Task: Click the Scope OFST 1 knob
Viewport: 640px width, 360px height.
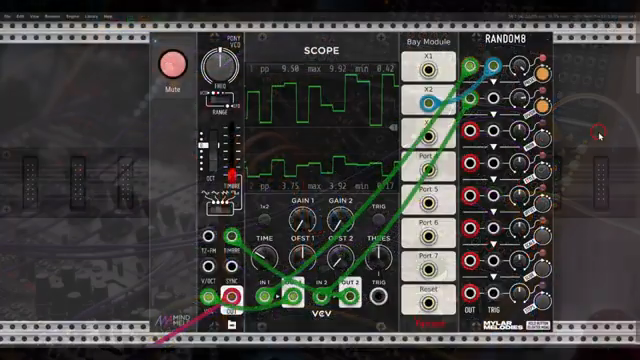Action: pyautogui.click(x=302, y=258)
